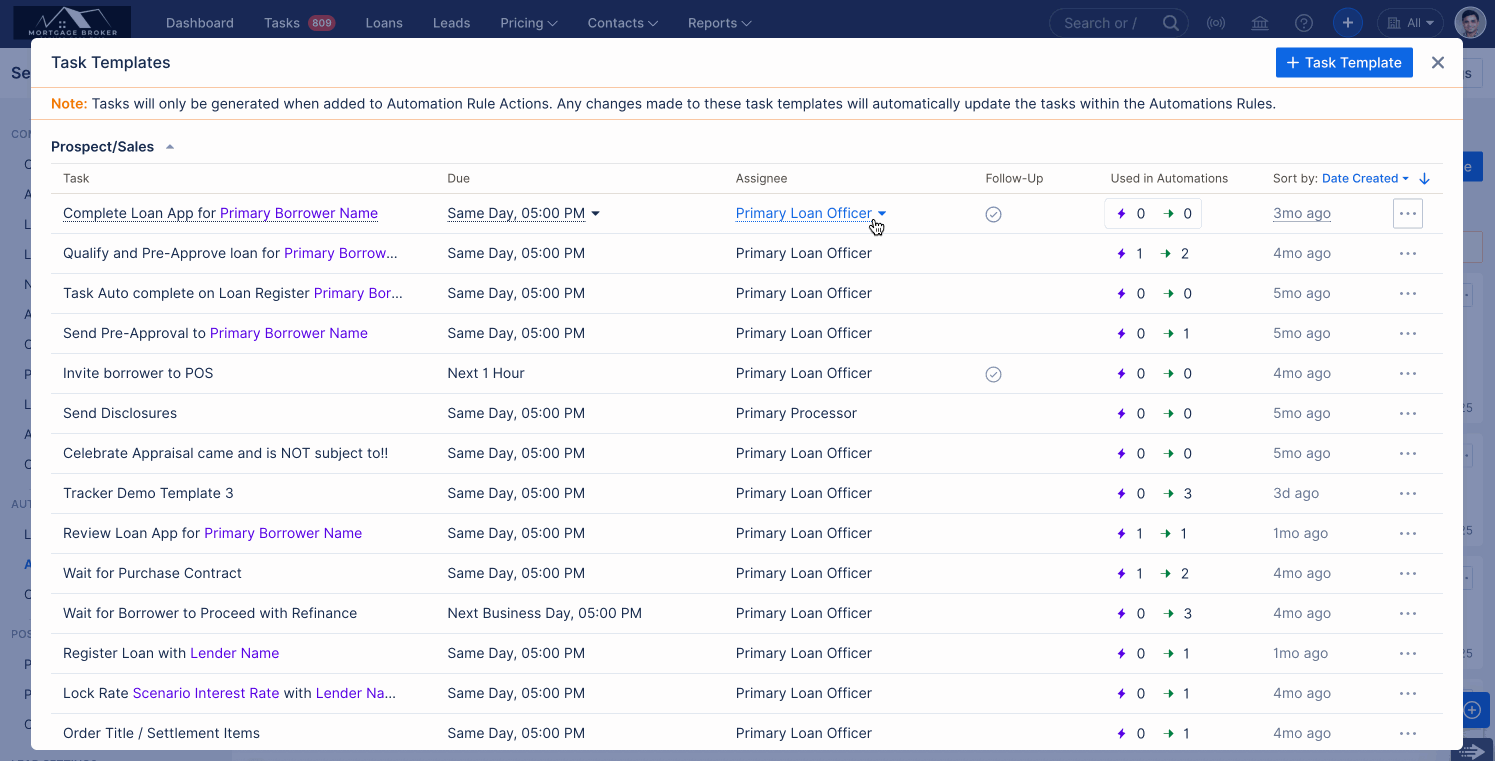Open three-dot menu for Wait for Purchase Contract
This screenshot has width=1495, height=761.
pos(1408,573)
